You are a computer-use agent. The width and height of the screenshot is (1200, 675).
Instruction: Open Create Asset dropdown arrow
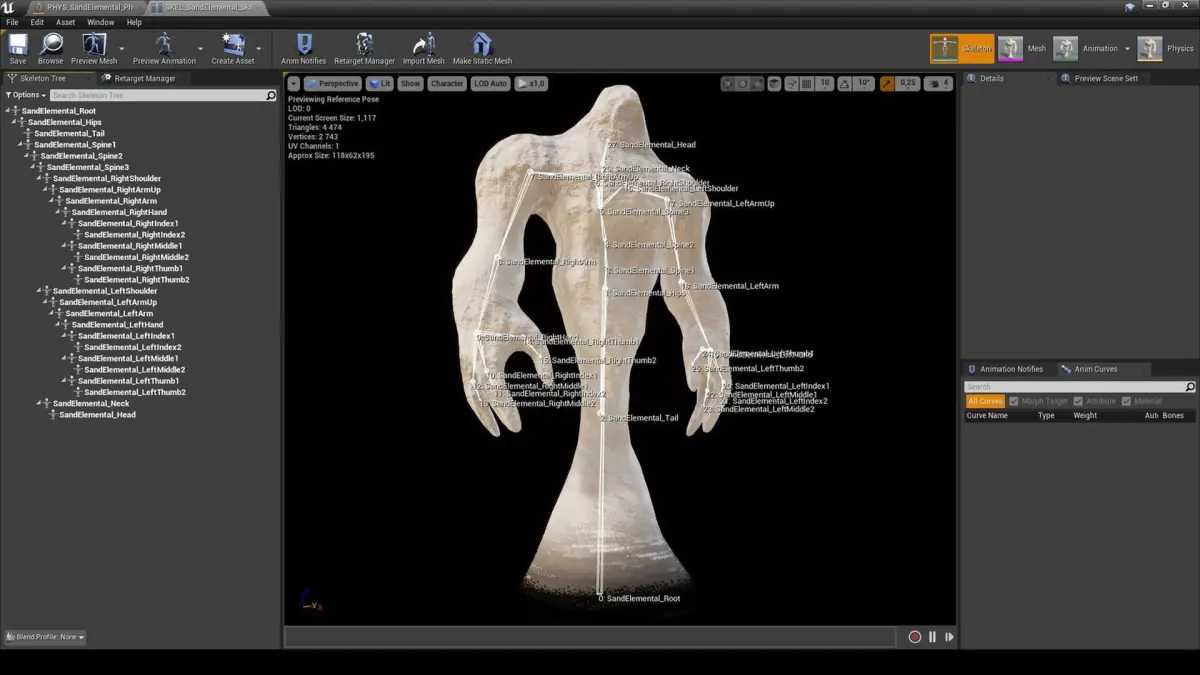tap(258, 47)
